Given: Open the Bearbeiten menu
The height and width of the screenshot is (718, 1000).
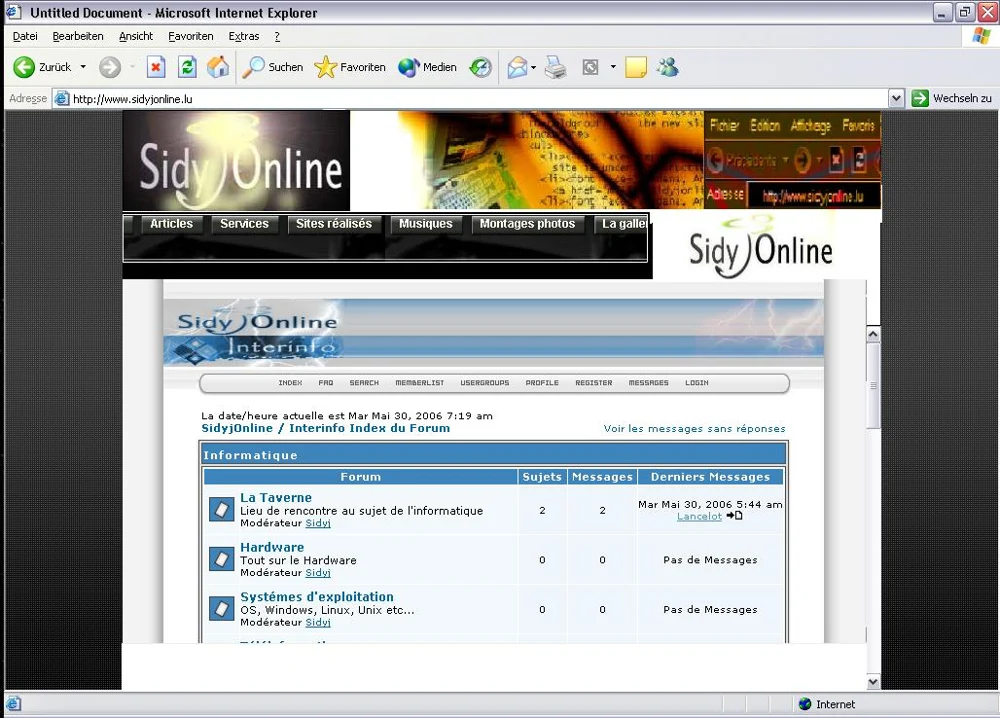Looking at the screenshot, I should click(x=78, y=36).
